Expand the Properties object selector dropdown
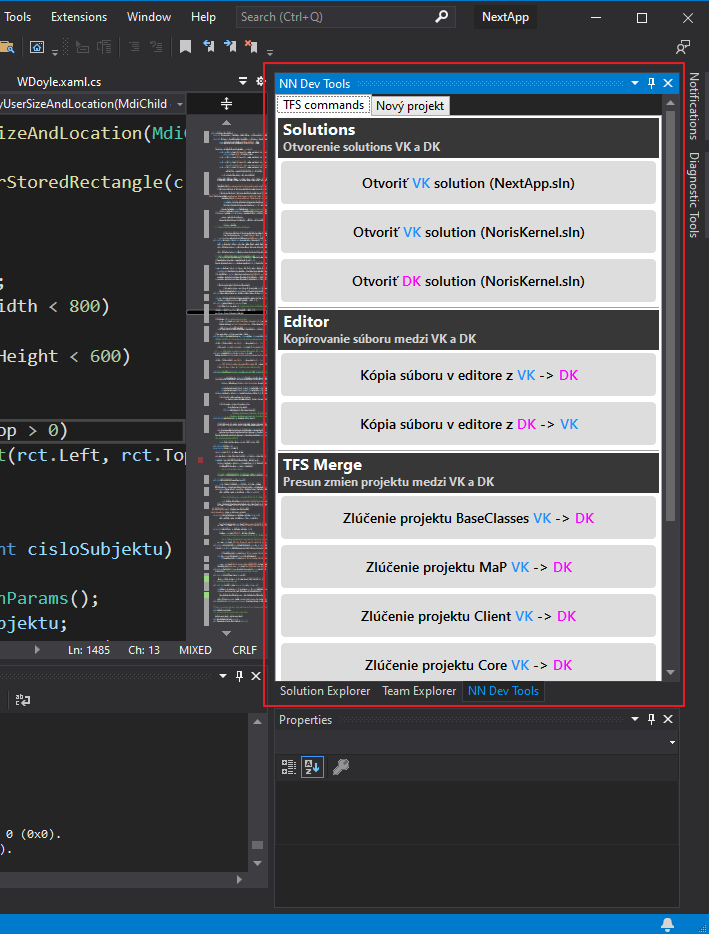Viewport: 709px width, 934px height. (x=672, y=743)
